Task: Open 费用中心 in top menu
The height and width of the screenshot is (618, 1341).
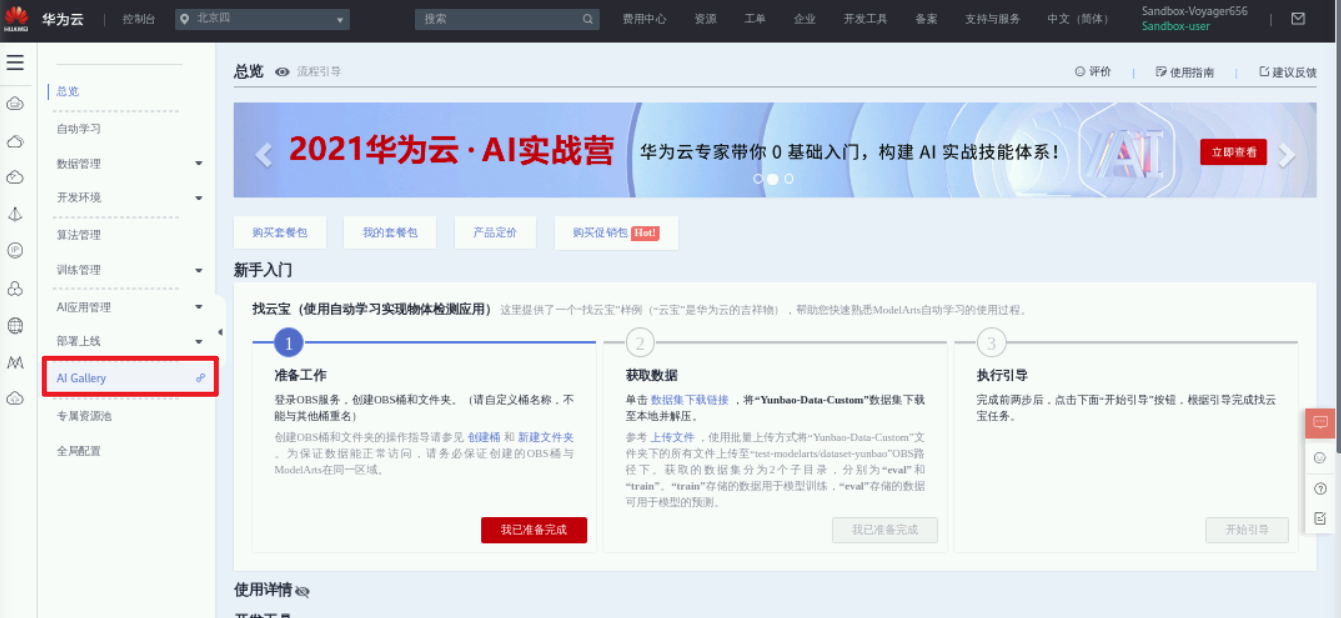Action: (644, 19)
